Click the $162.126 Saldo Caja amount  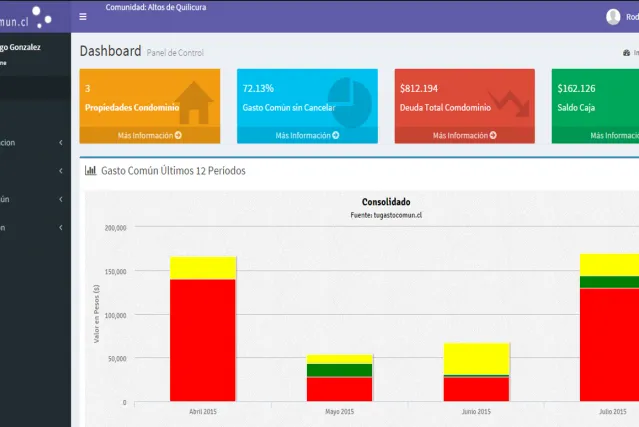pyautogui.click(x=576, y=88)
